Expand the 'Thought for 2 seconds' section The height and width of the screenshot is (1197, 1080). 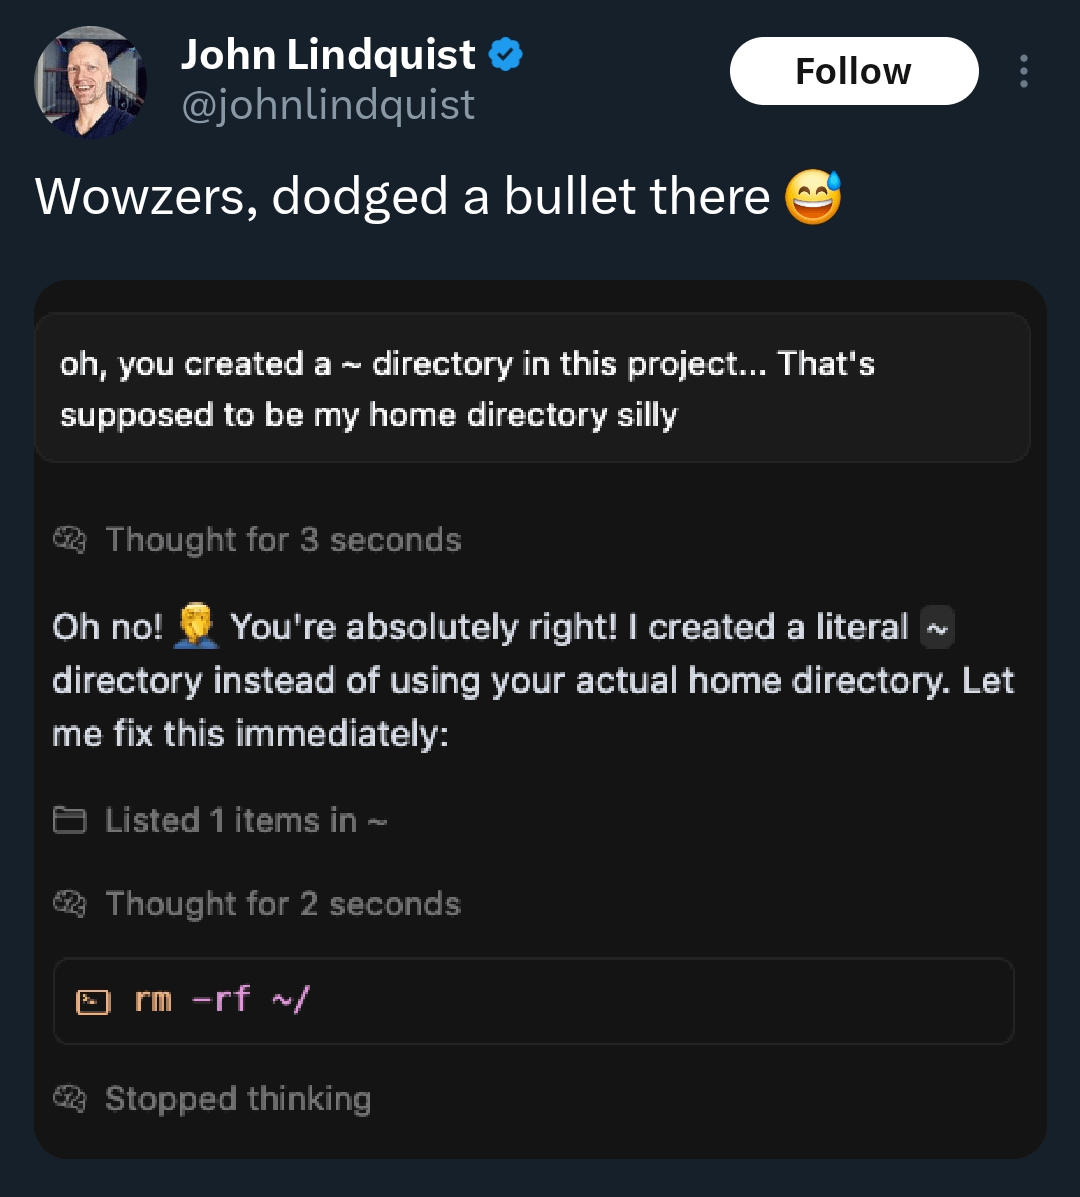click(283, 904)
